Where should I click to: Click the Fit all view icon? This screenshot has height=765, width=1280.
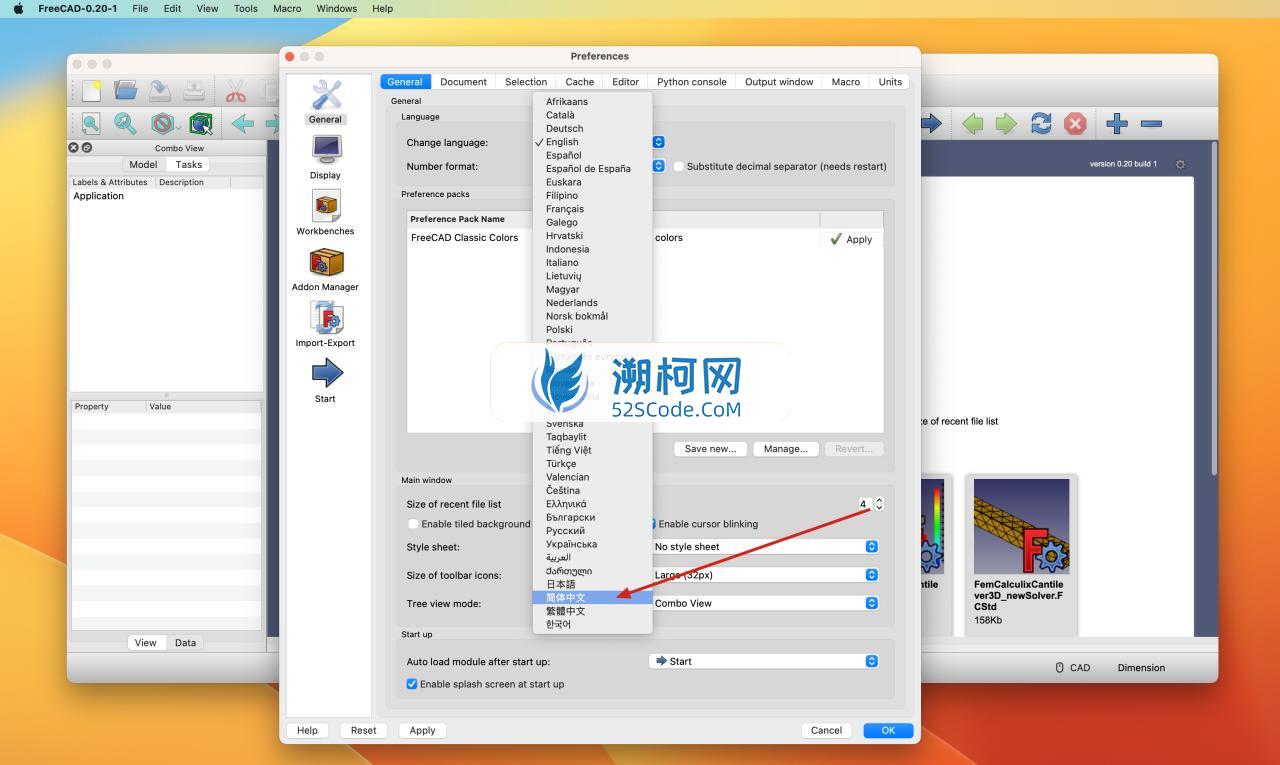pos(91,124)
